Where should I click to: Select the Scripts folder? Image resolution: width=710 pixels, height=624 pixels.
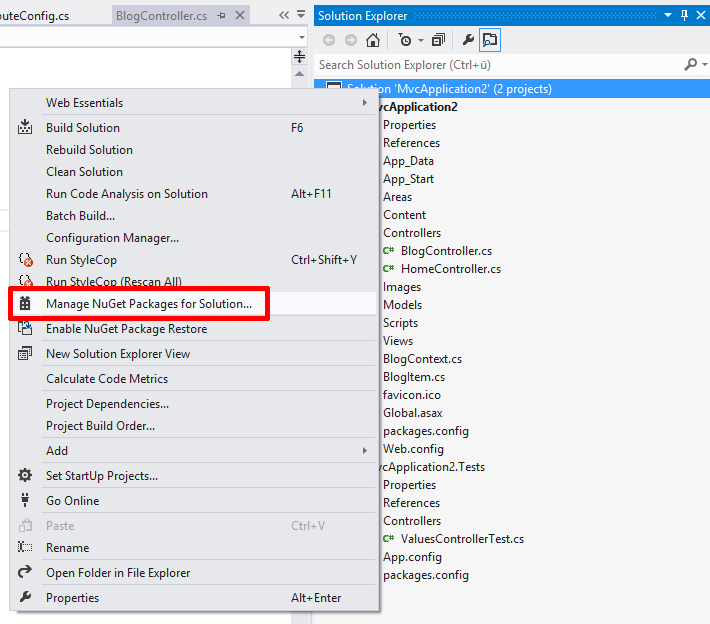coord(400,323)
